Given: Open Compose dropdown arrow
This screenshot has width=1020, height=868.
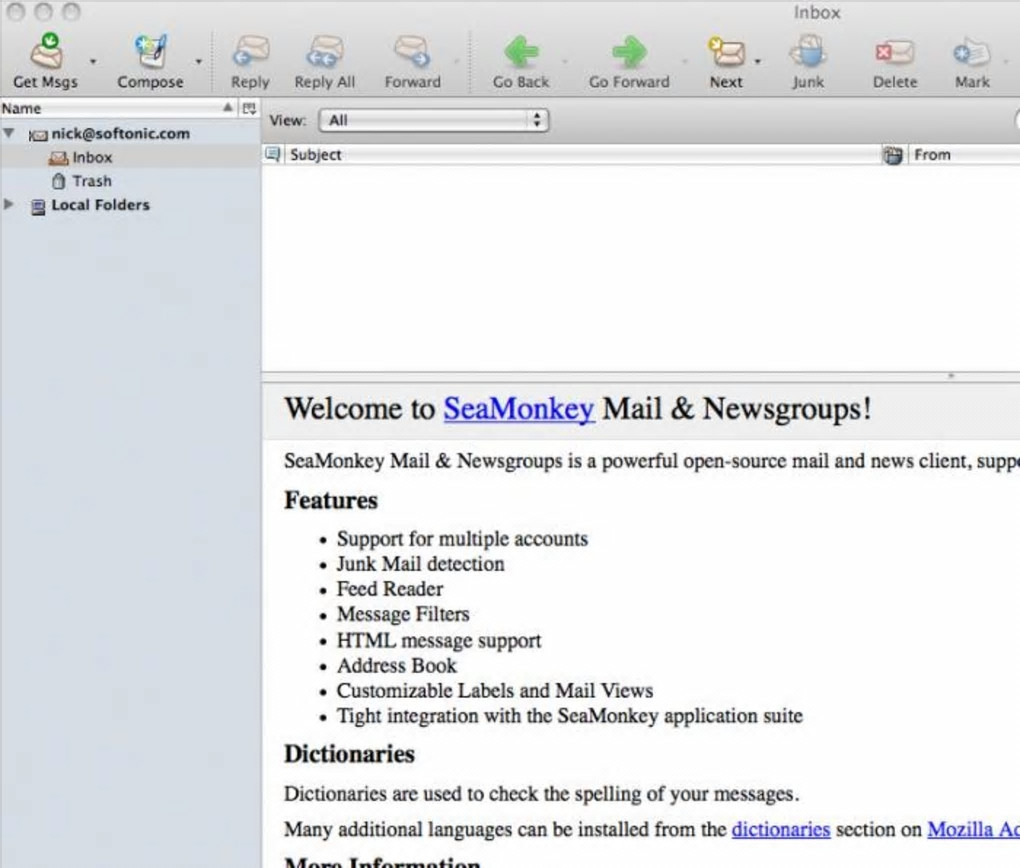Looking at the screenshot, I should [199, 61].
